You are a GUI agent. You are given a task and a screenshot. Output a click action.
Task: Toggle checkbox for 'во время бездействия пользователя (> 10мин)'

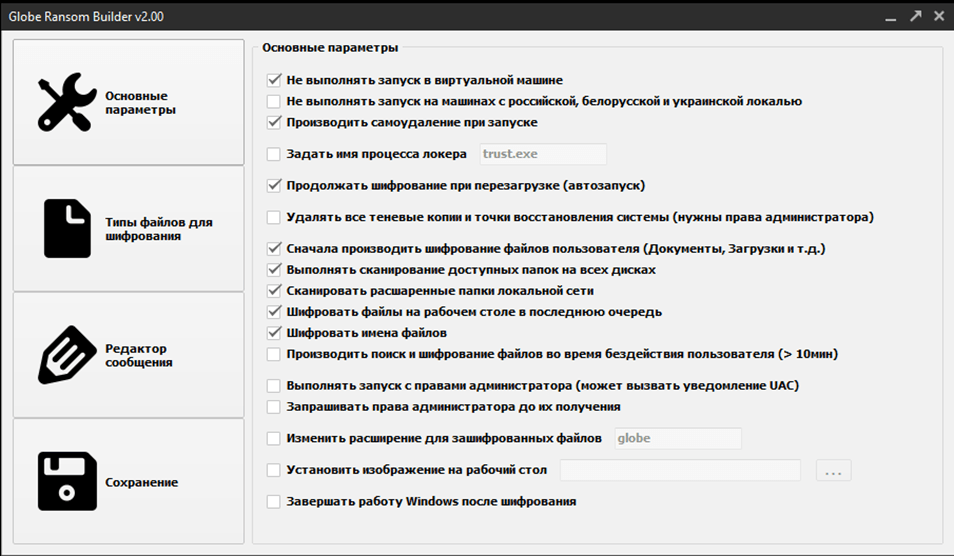[x=274, y=354]
